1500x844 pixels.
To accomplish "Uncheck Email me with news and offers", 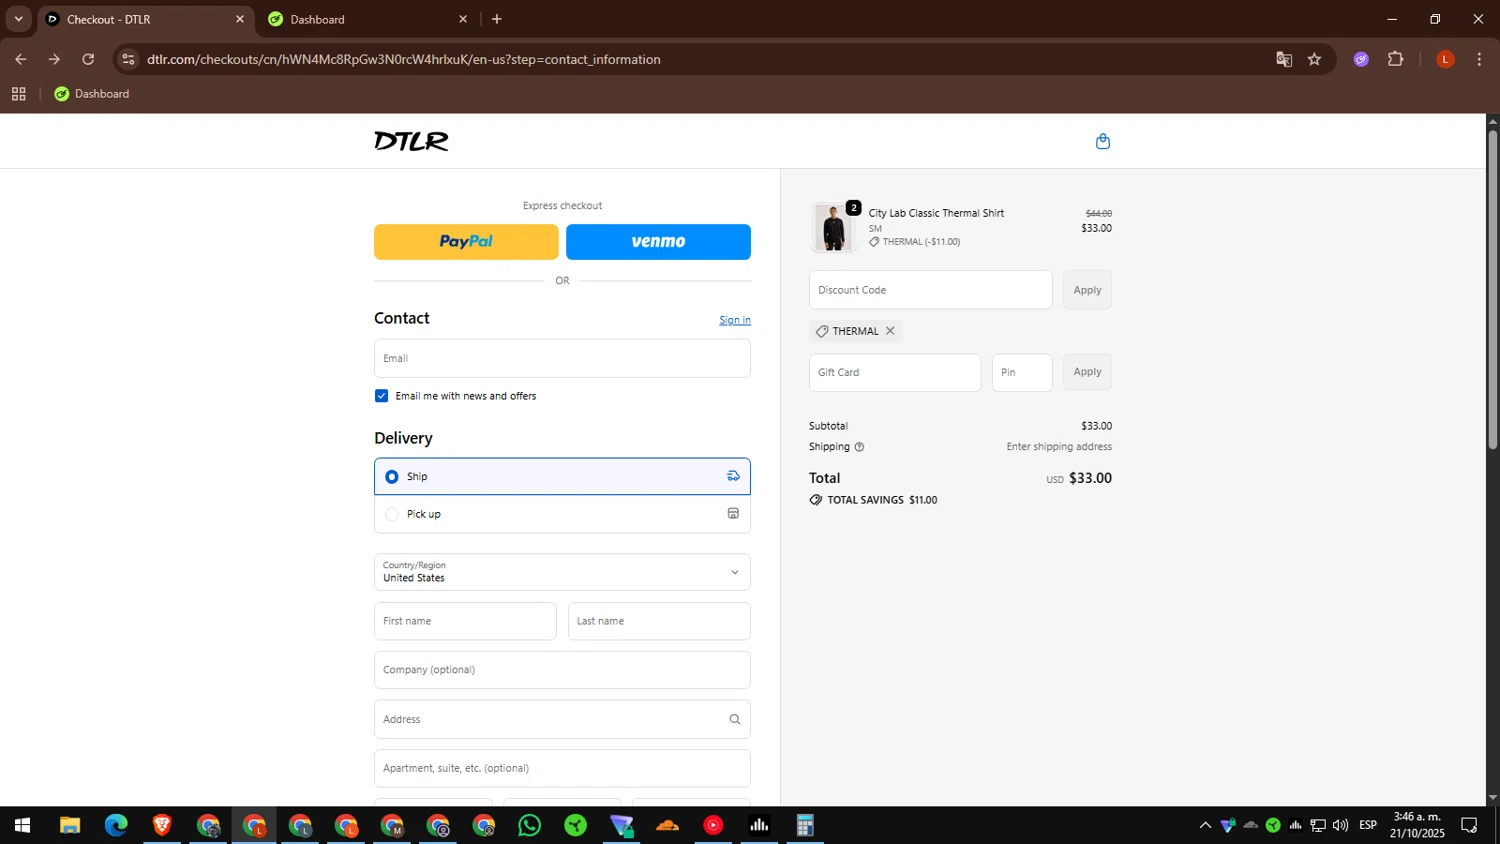I will [381, 396].
